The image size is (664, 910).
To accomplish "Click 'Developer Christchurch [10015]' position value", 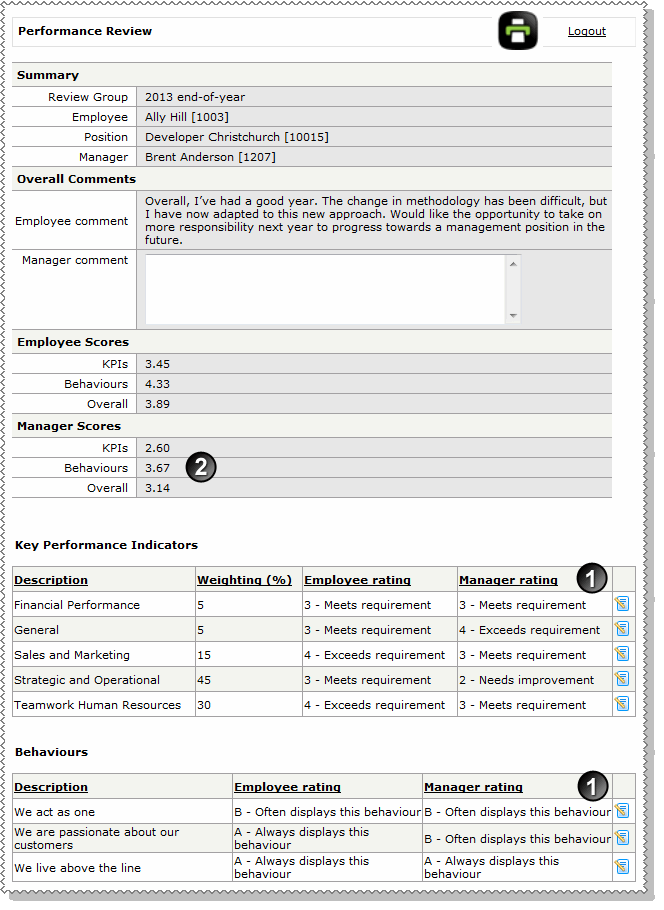I will point(237,137).
